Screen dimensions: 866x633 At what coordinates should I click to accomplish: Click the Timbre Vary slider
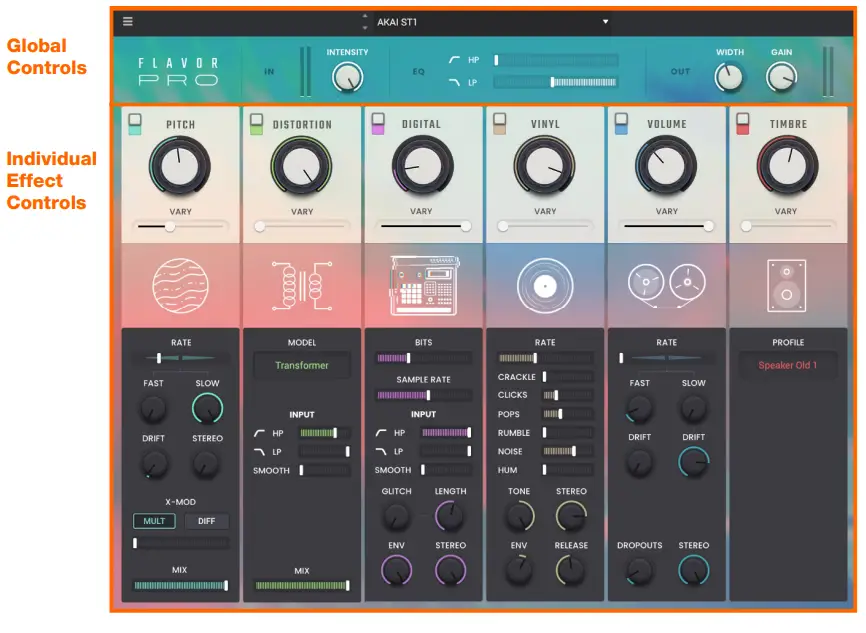click(x=788, y=226)
